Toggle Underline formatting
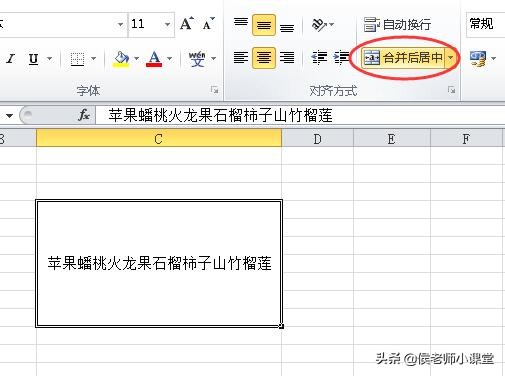505x376 pixels. [x=33, y=59]
